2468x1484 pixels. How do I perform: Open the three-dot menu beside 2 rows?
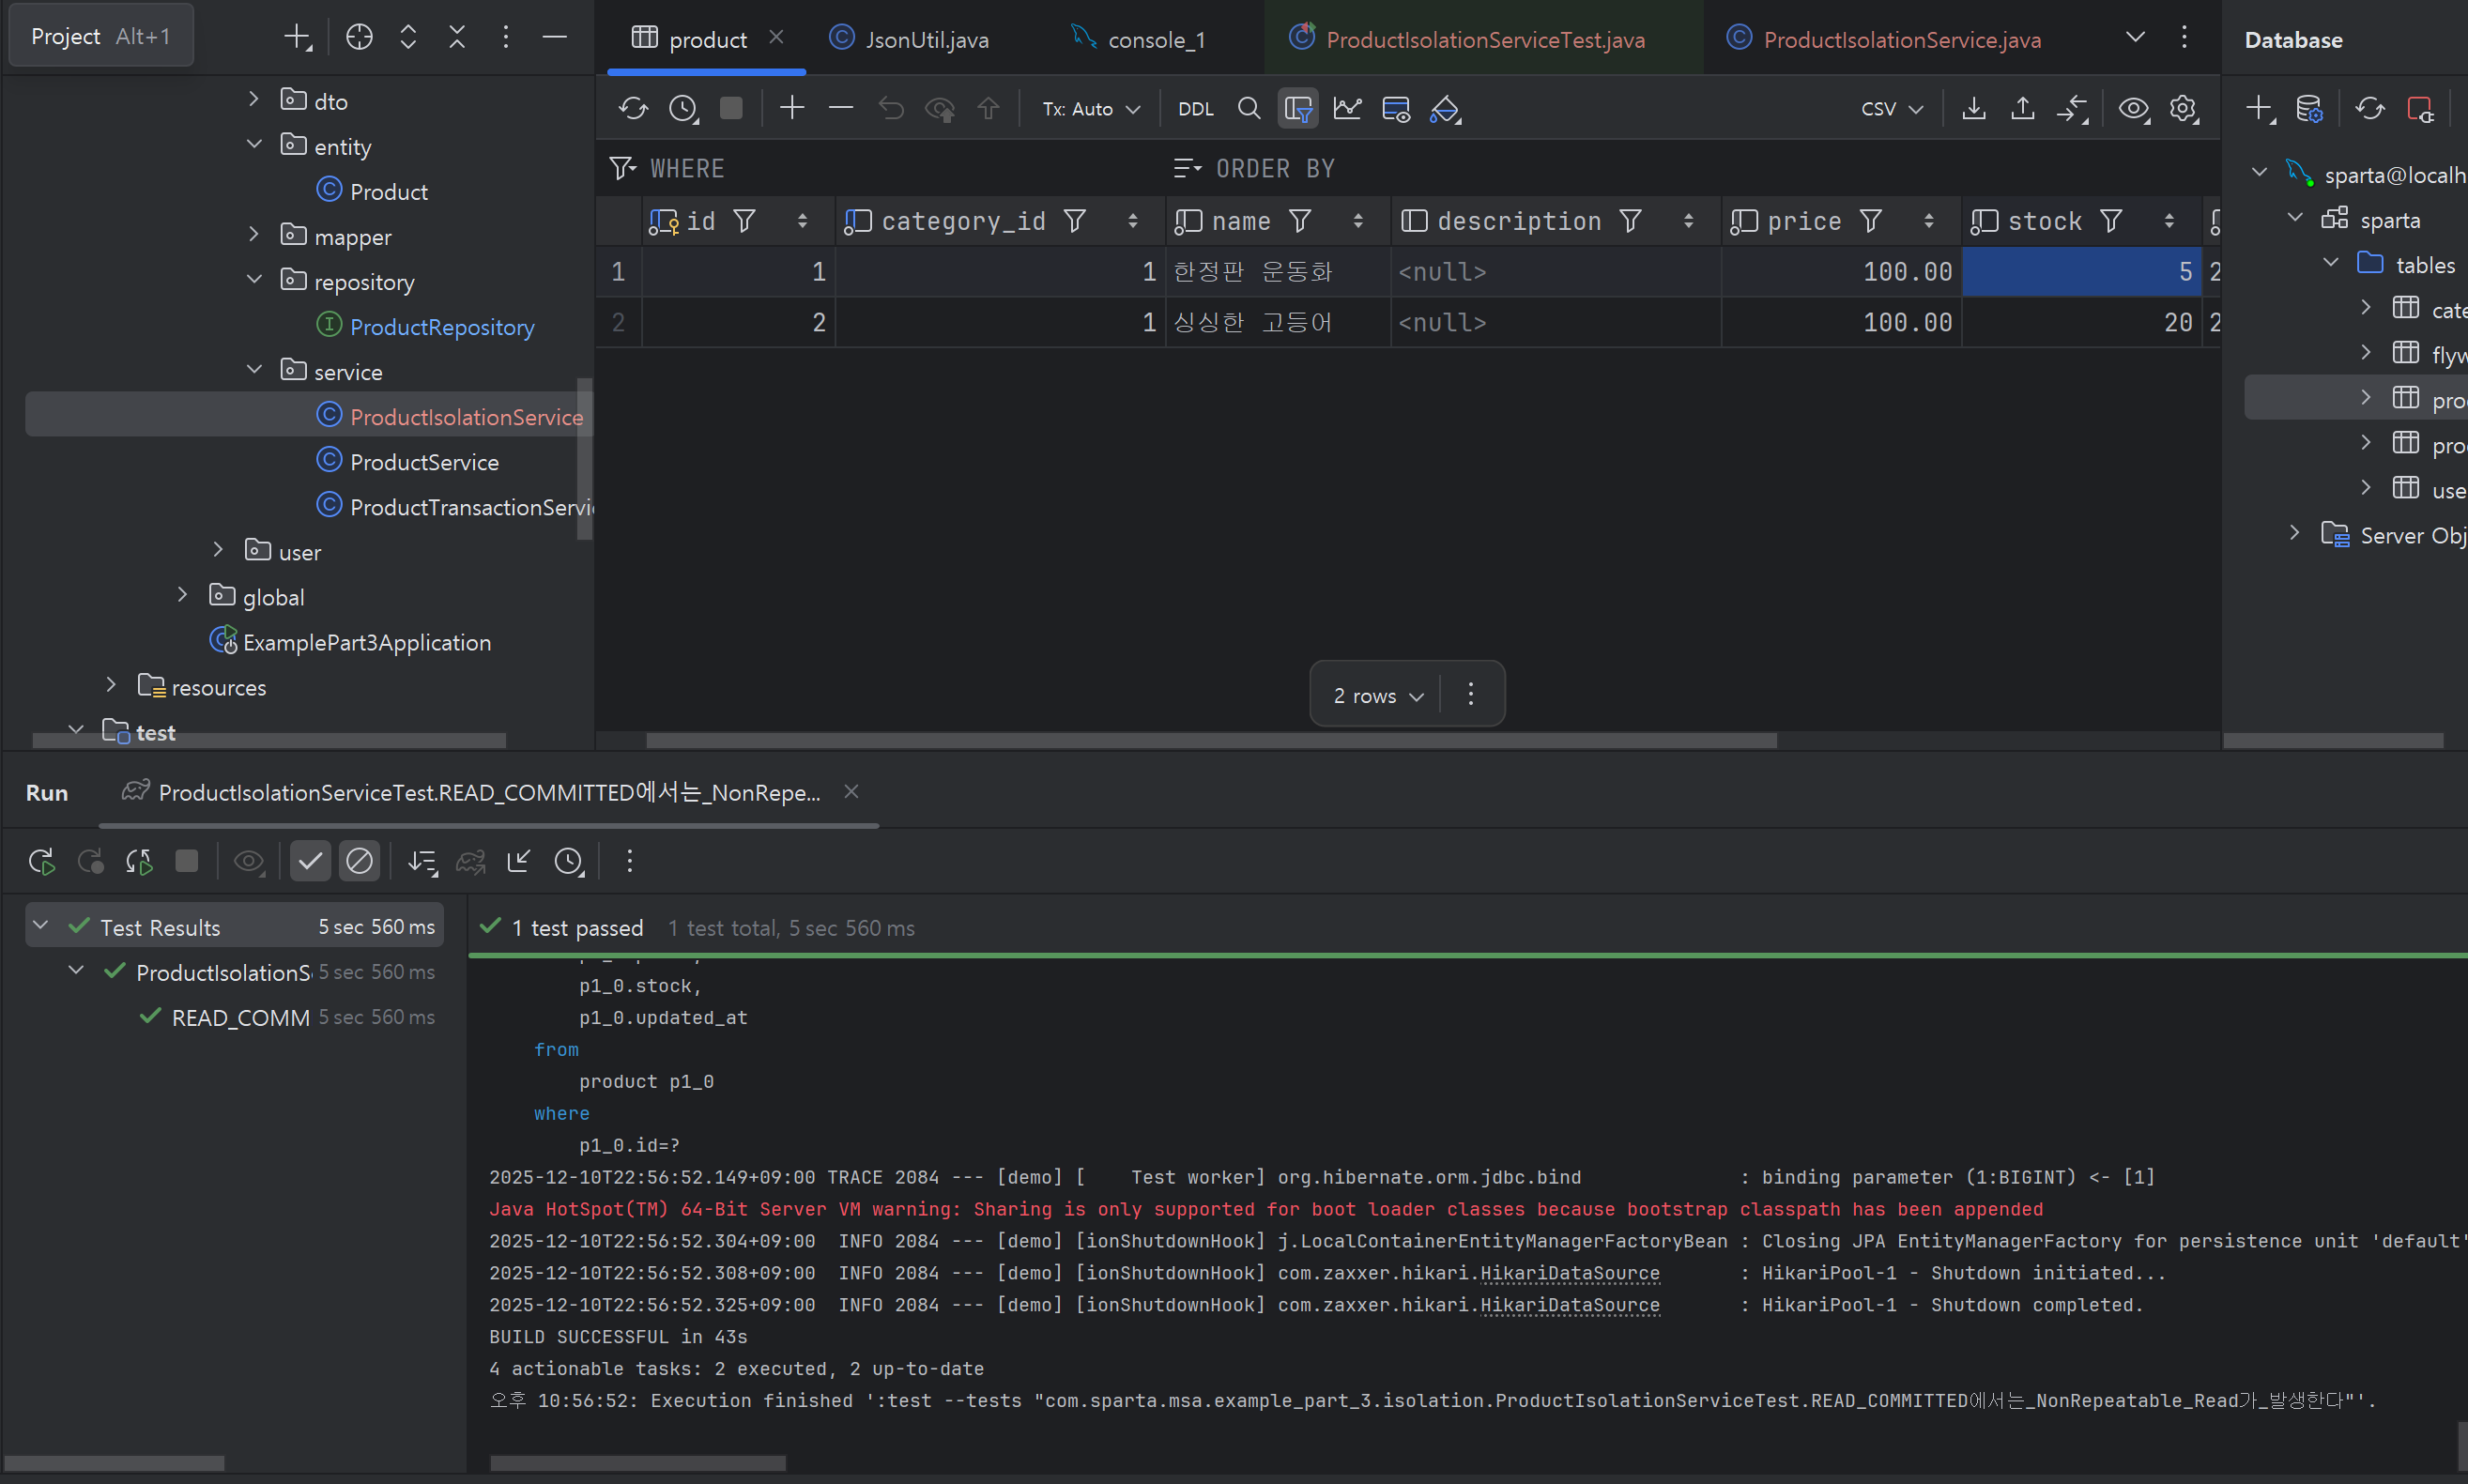pyautogui.click(x=1470, y=694)
